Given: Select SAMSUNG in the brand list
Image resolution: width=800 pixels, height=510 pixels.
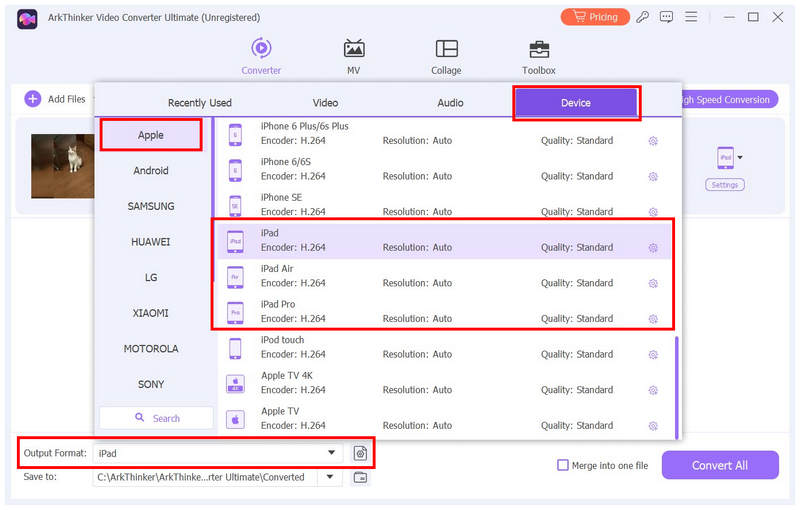Looking at the screenshot, I should point(151,207).
